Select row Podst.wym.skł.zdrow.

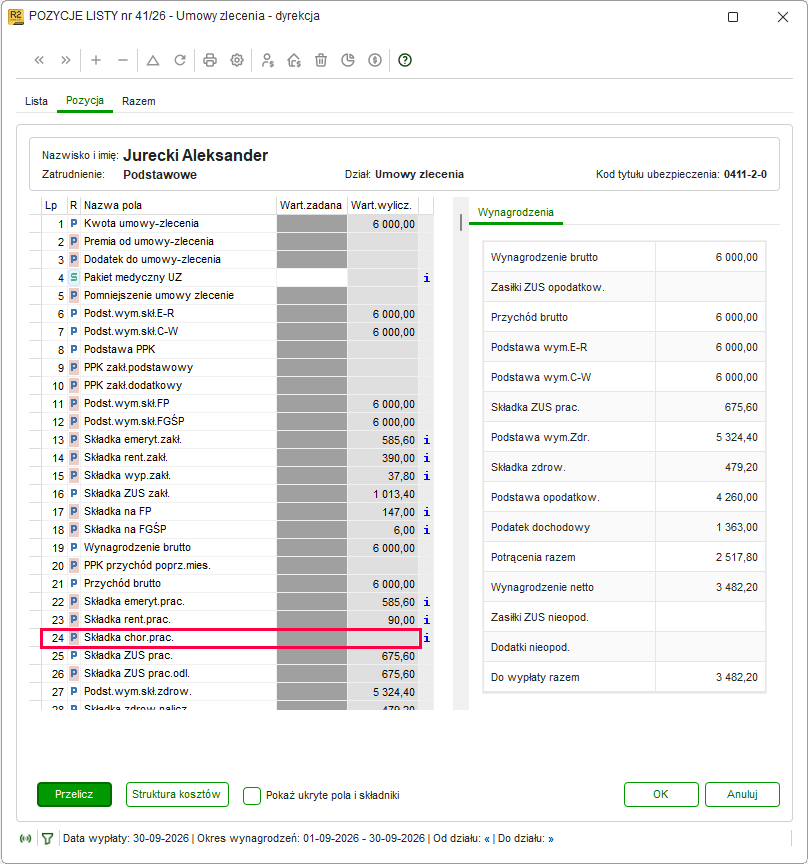[x=230, y=692]
